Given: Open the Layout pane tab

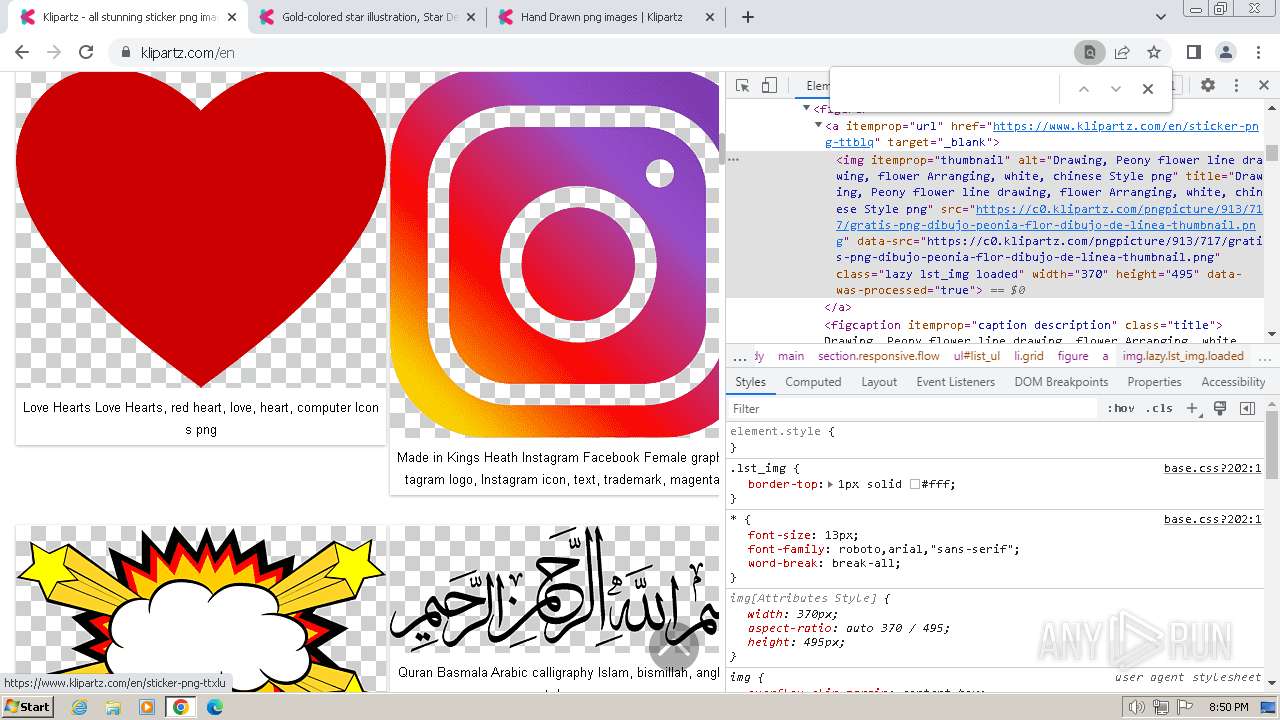Looking at the screenshot, I should [879, 382].
